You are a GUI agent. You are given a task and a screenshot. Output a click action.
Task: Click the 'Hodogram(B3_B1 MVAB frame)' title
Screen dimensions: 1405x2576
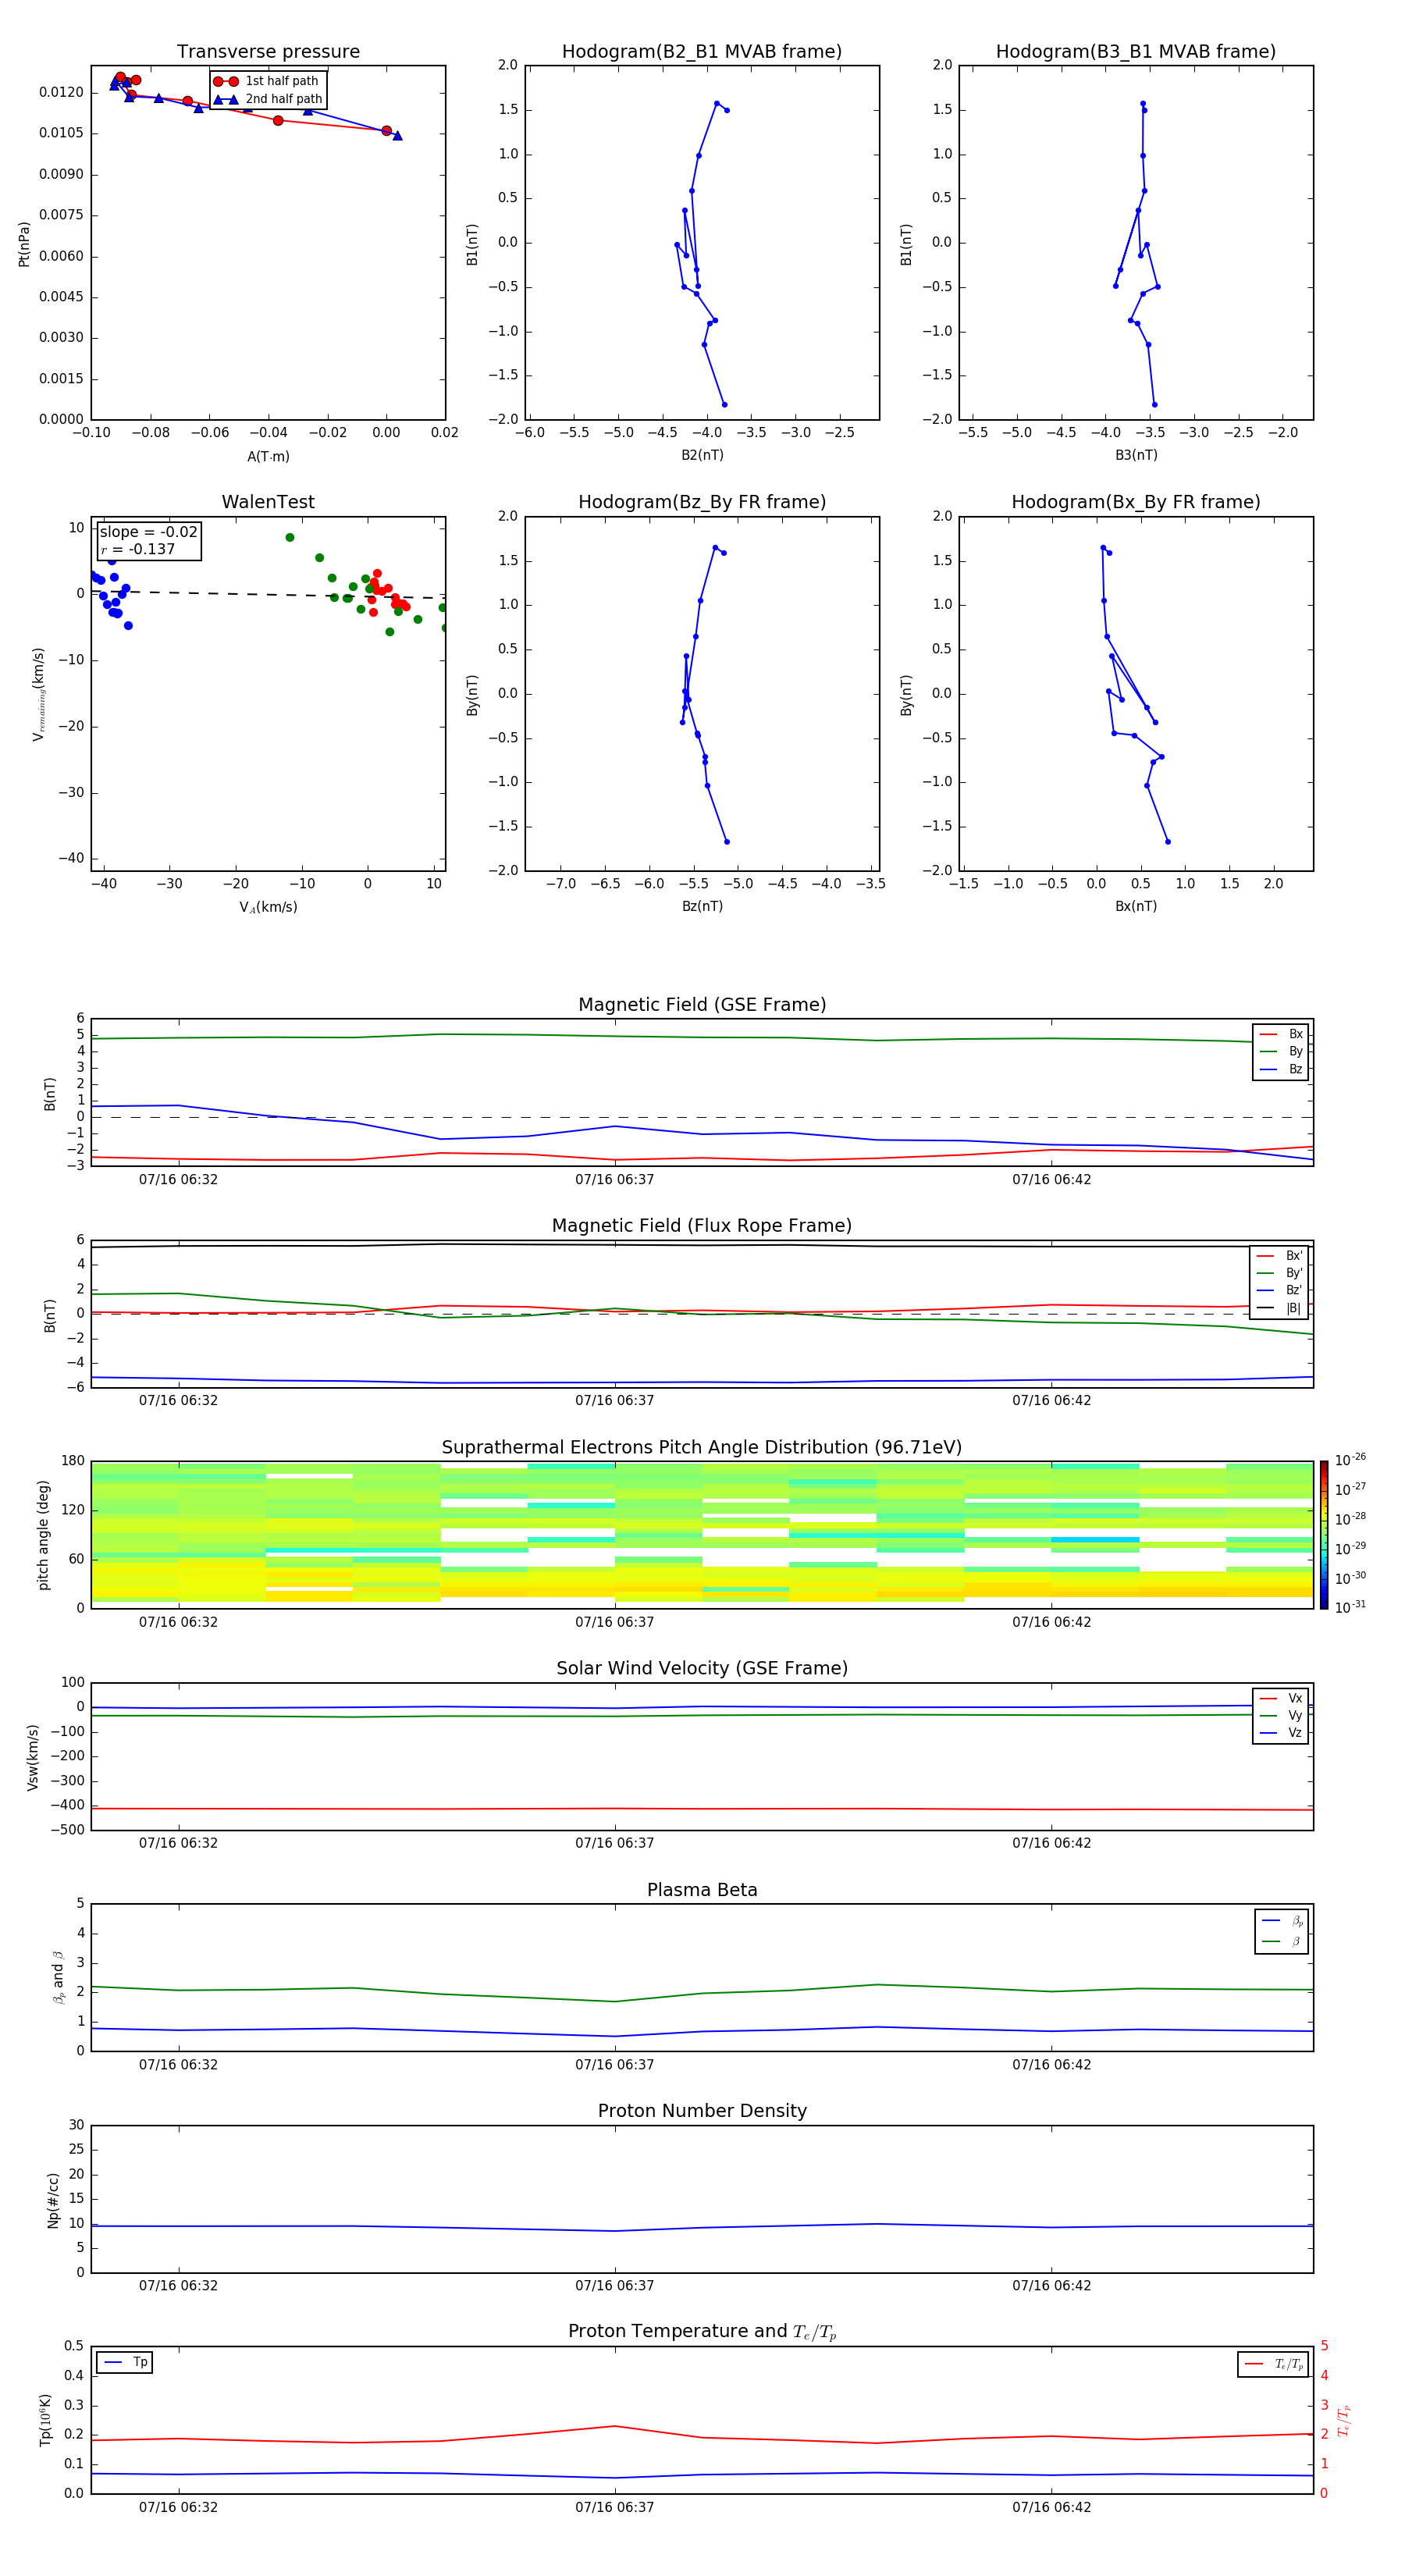(1136, 51)
